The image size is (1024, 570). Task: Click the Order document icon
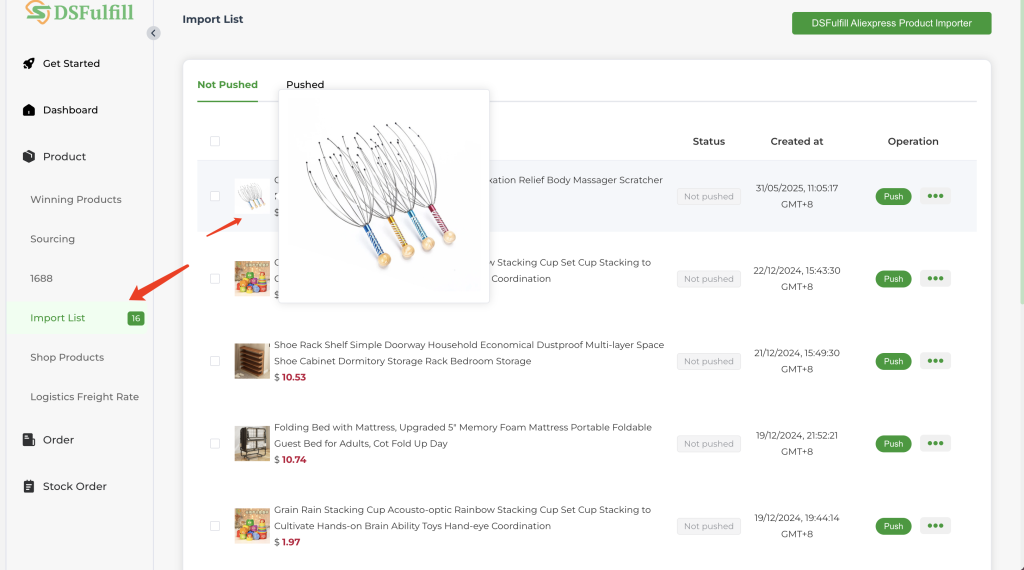pos(29,440)
